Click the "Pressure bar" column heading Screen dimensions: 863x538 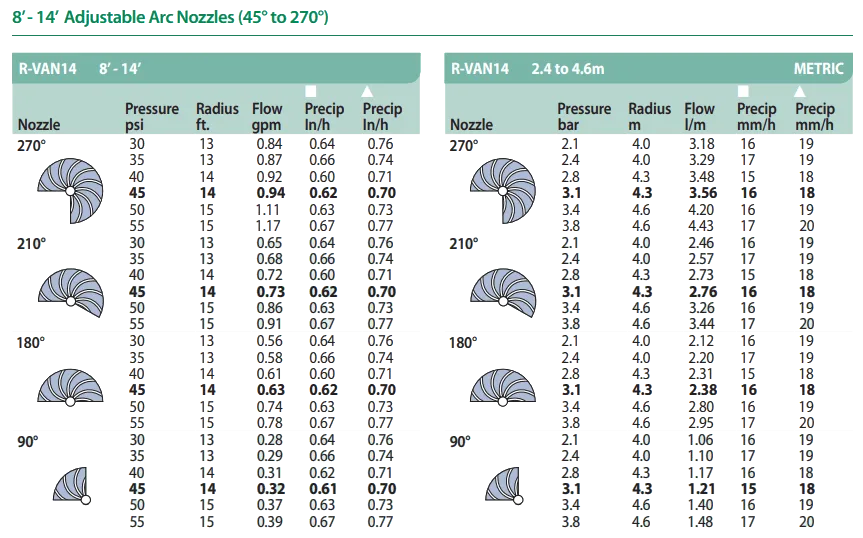coord(584,117)
